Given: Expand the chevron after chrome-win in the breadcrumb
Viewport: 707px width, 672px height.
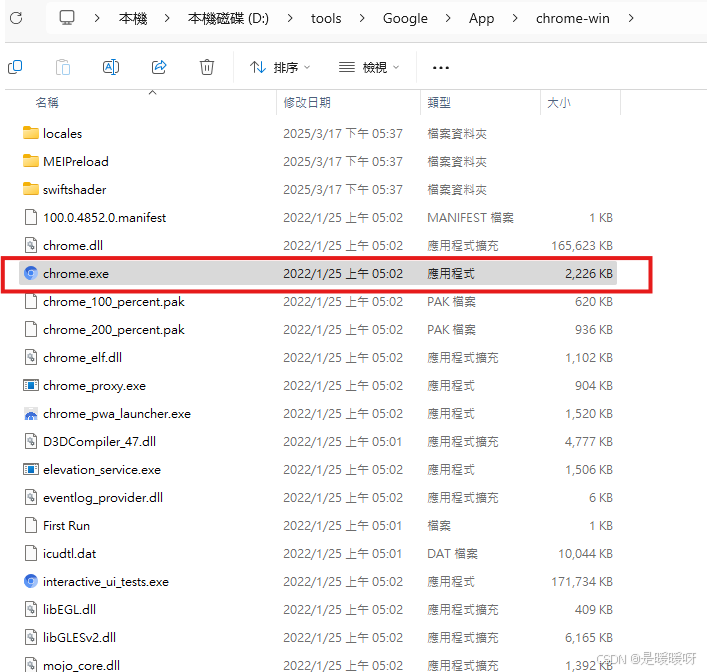Looking at the screenshot, I should 631,18.
